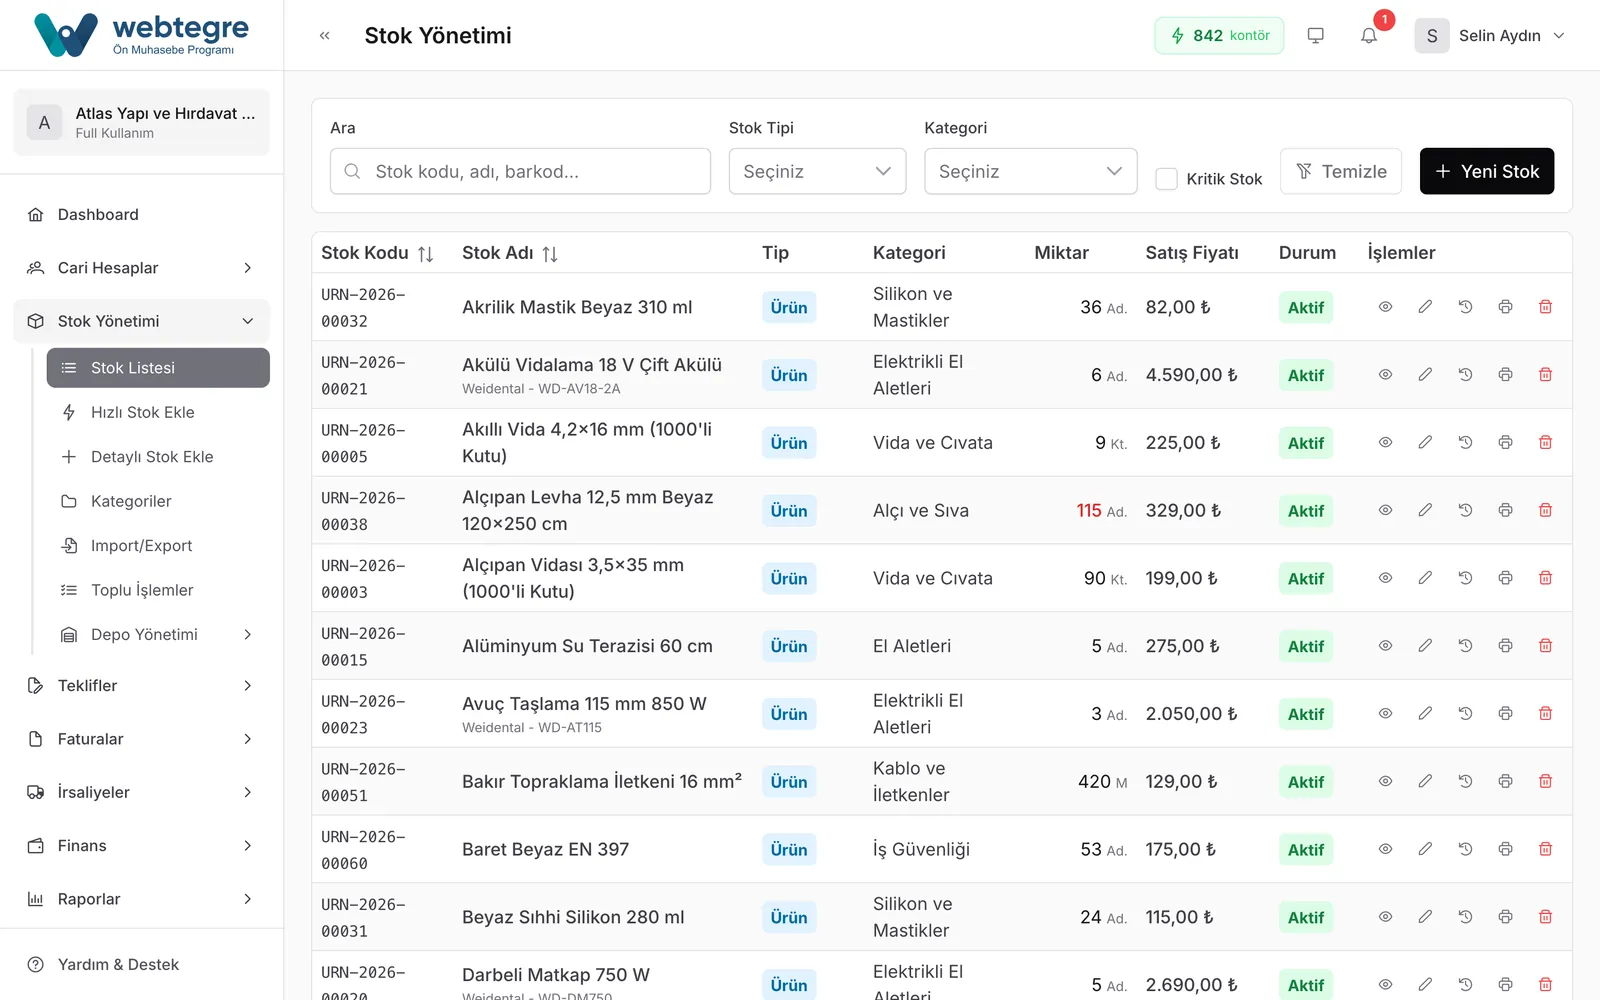The height and width of the screenshot is (1000, 1600).
Task: Sort by Stok Kodu column arrows
Action: point(426,254)
